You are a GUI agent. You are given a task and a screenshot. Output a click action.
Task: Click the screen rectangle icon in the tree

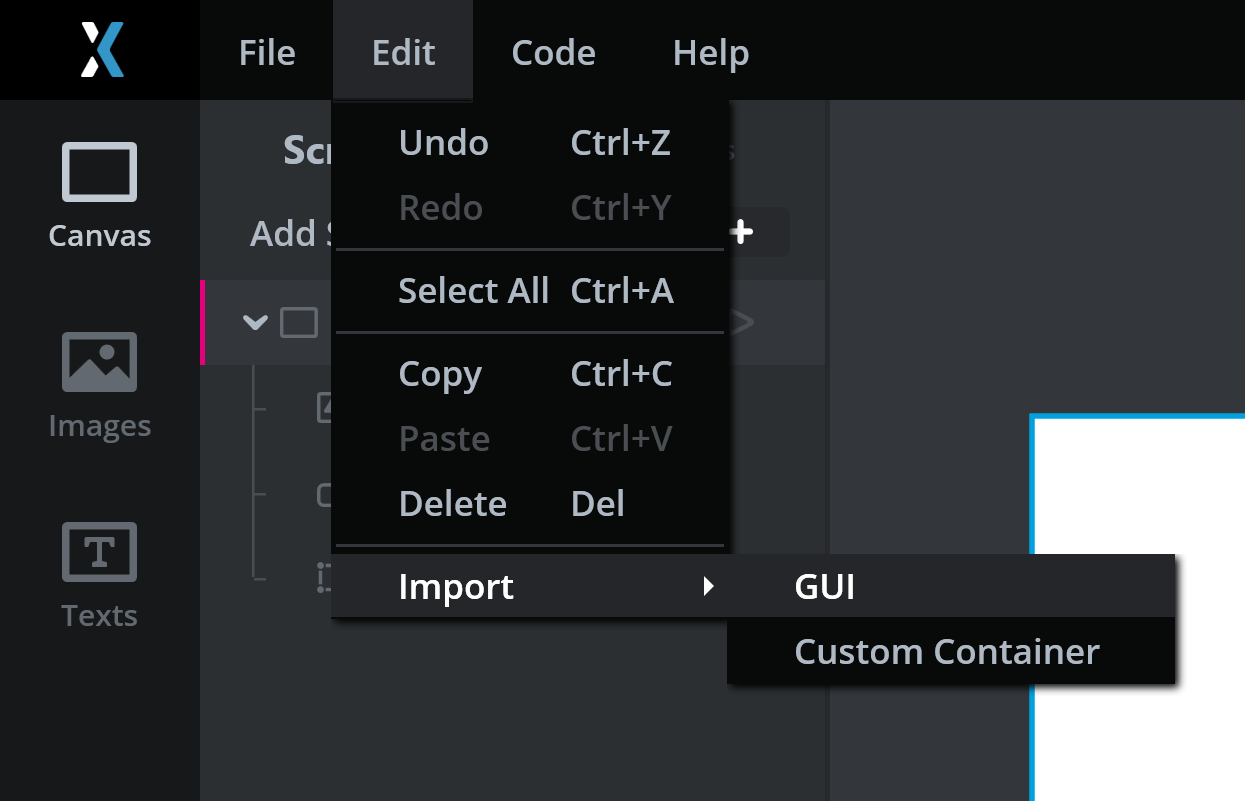click(x=298, y=322)
